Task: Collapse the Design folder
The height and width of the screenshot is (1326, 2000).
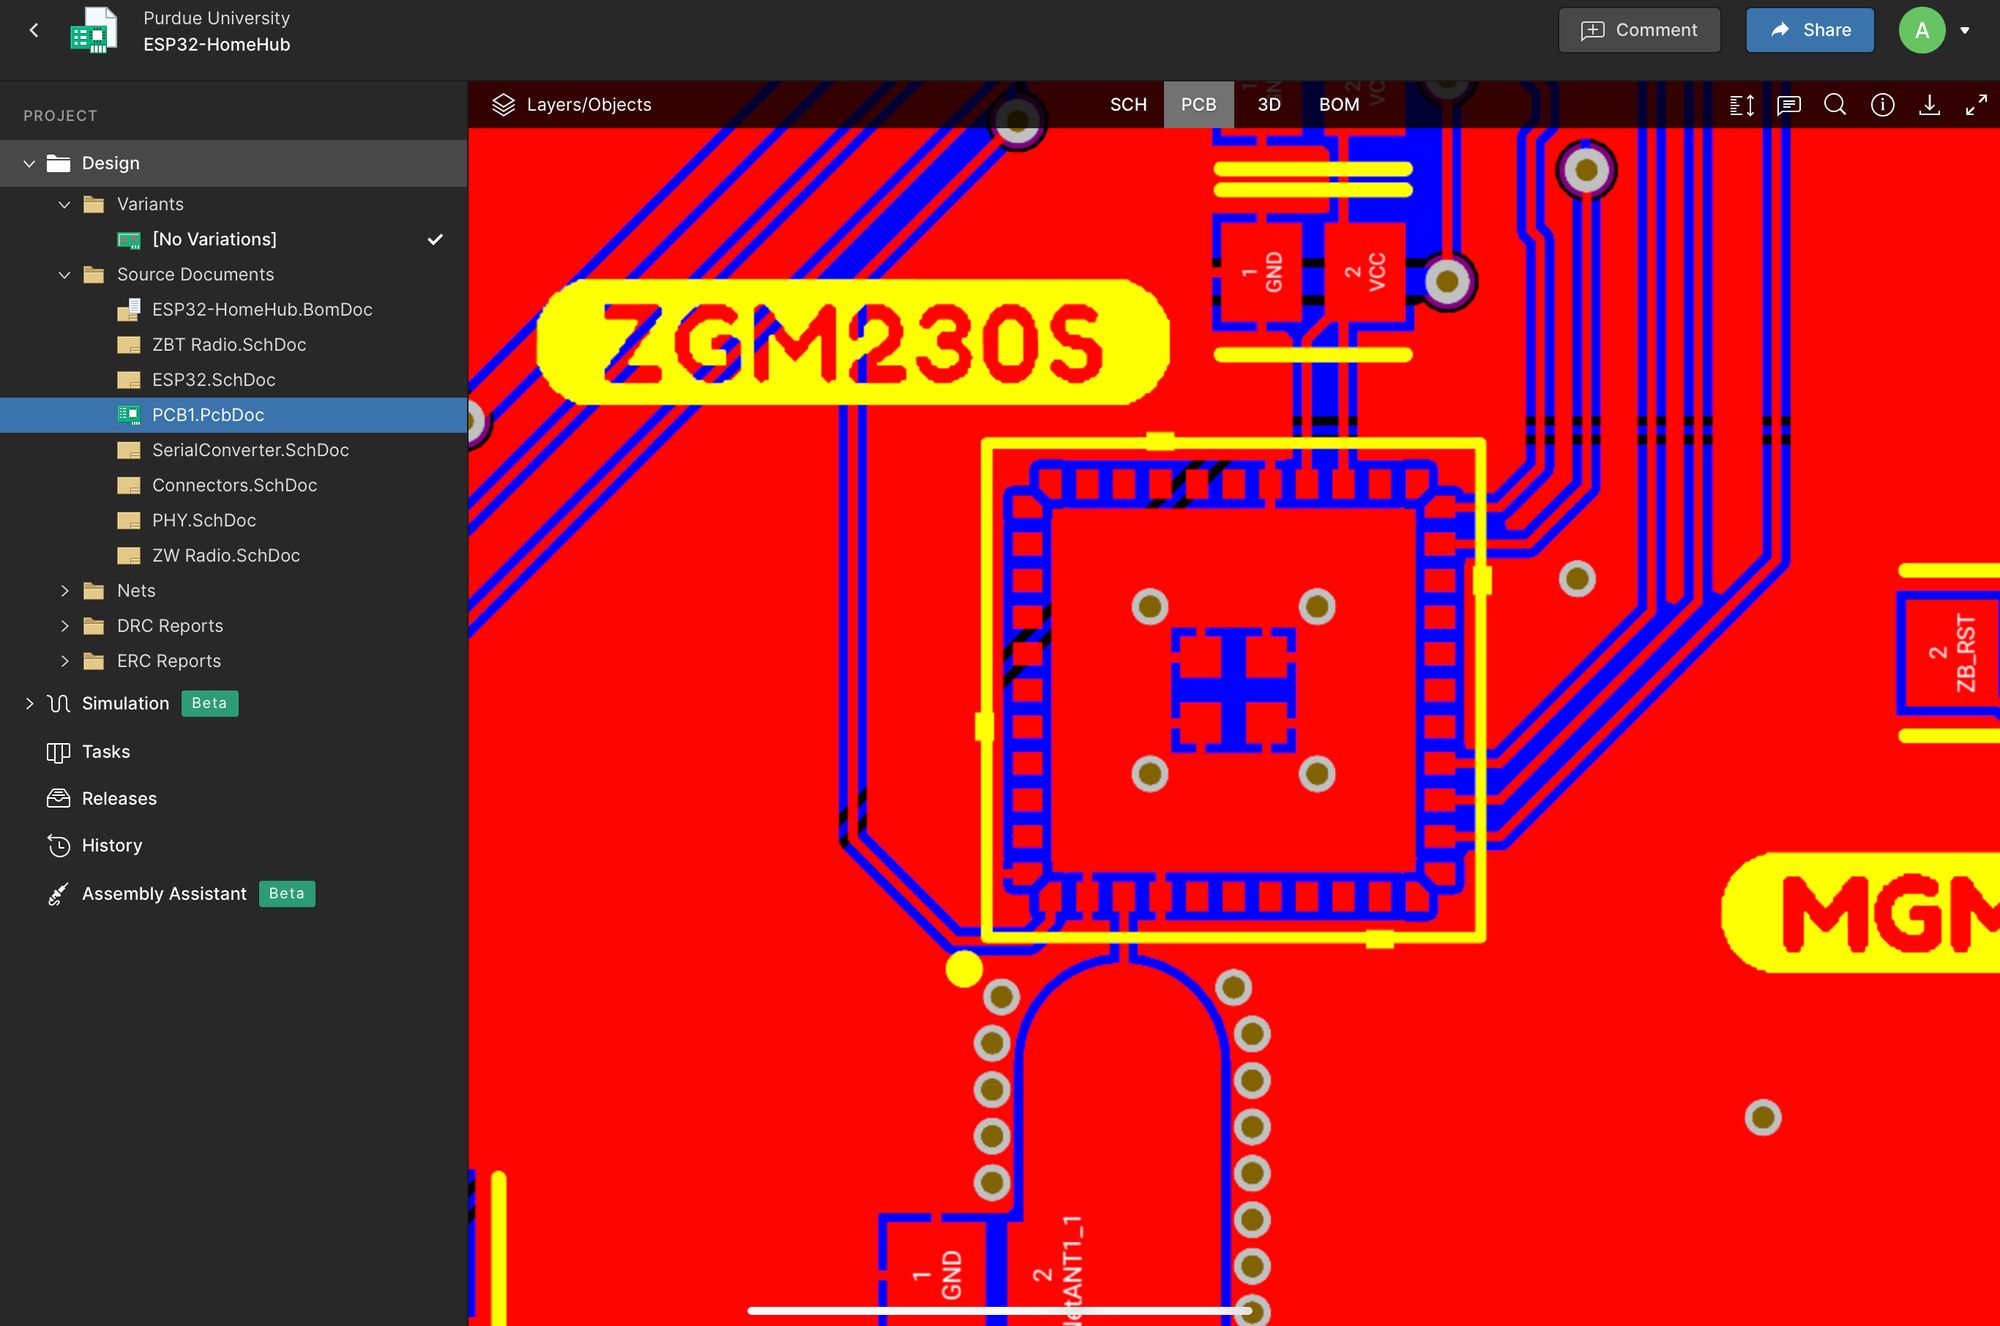Action: point(29,163)
